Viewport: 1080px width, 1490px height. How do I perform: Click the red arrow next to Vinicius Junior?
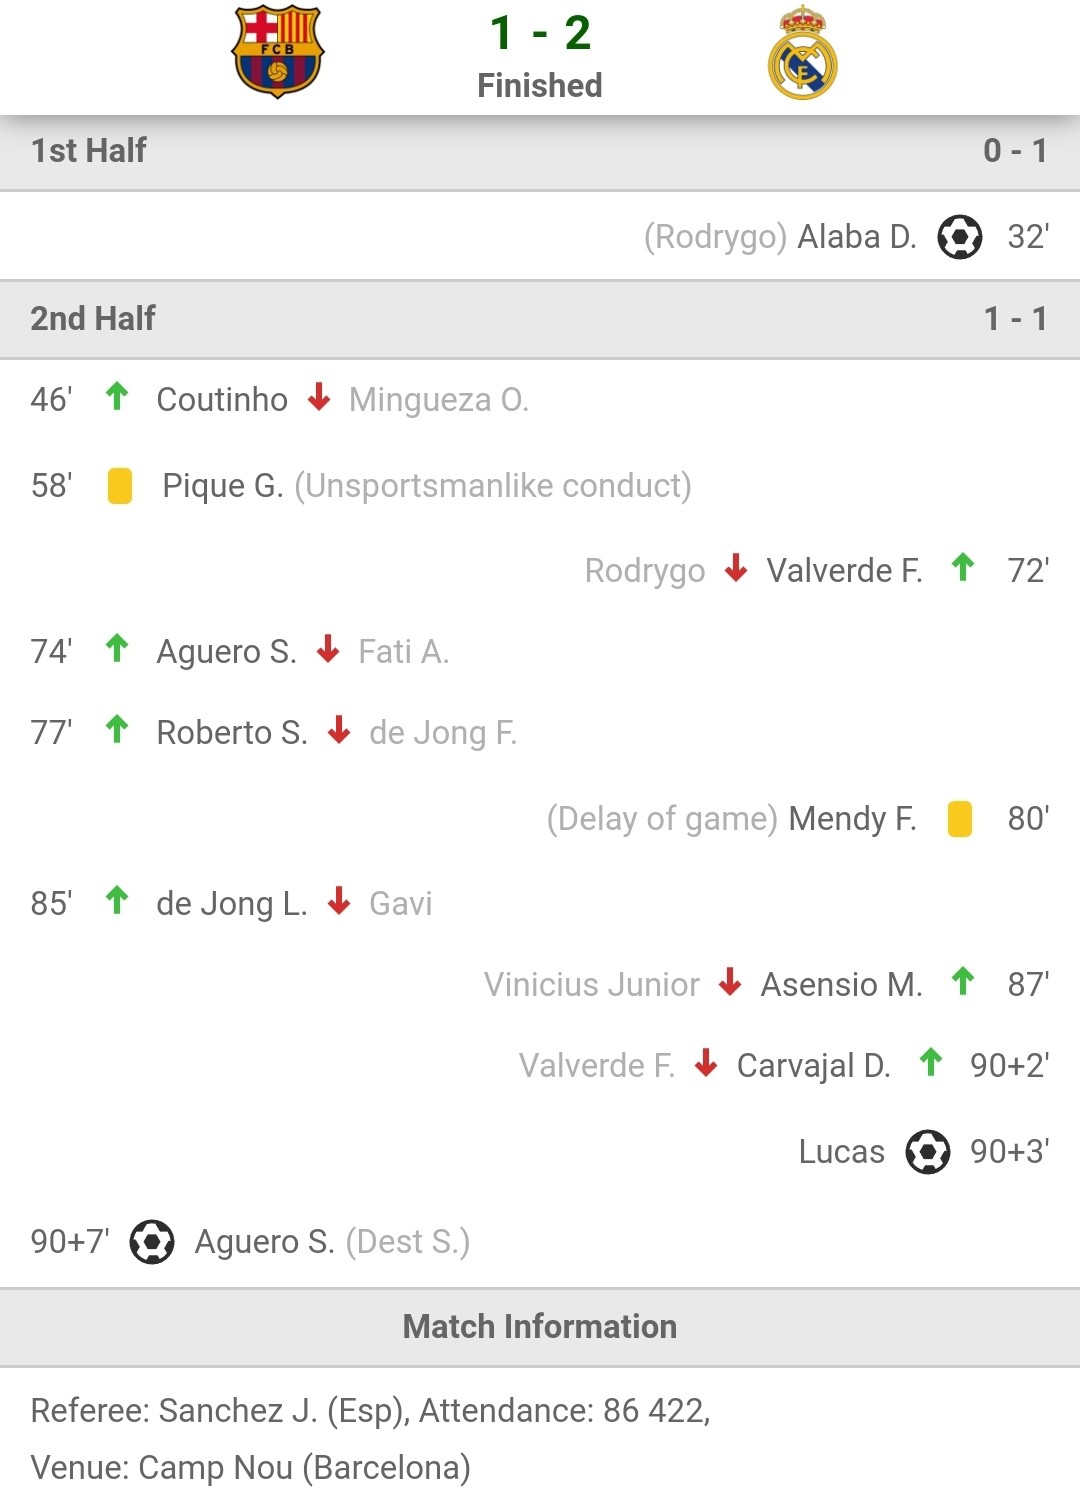[730, 982]
